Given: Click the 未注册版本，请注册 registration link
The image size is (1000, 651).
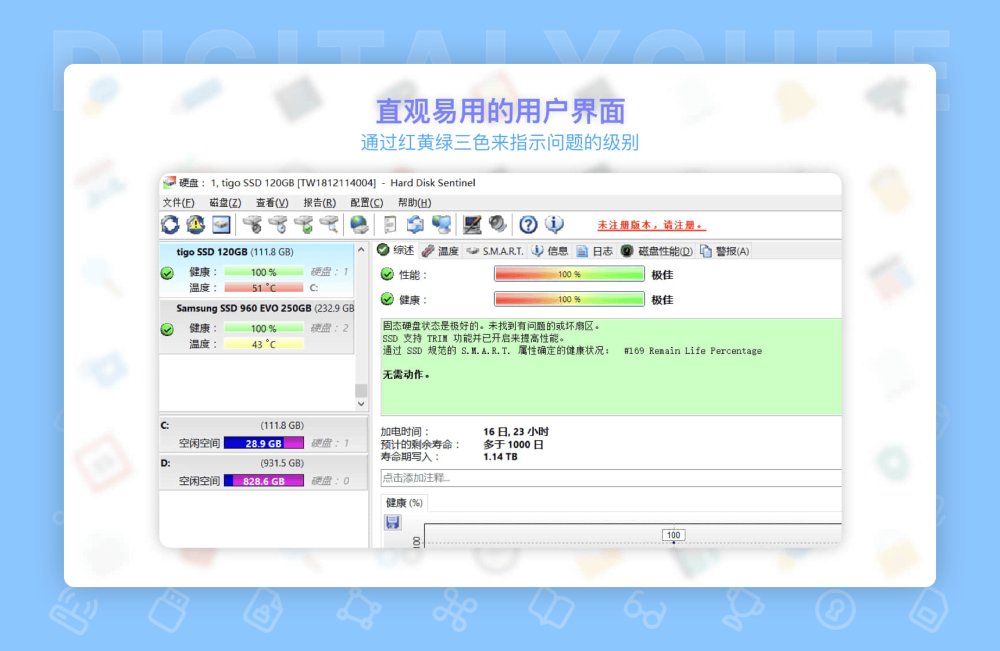Looking at the screenshot, I should point(651,225).
